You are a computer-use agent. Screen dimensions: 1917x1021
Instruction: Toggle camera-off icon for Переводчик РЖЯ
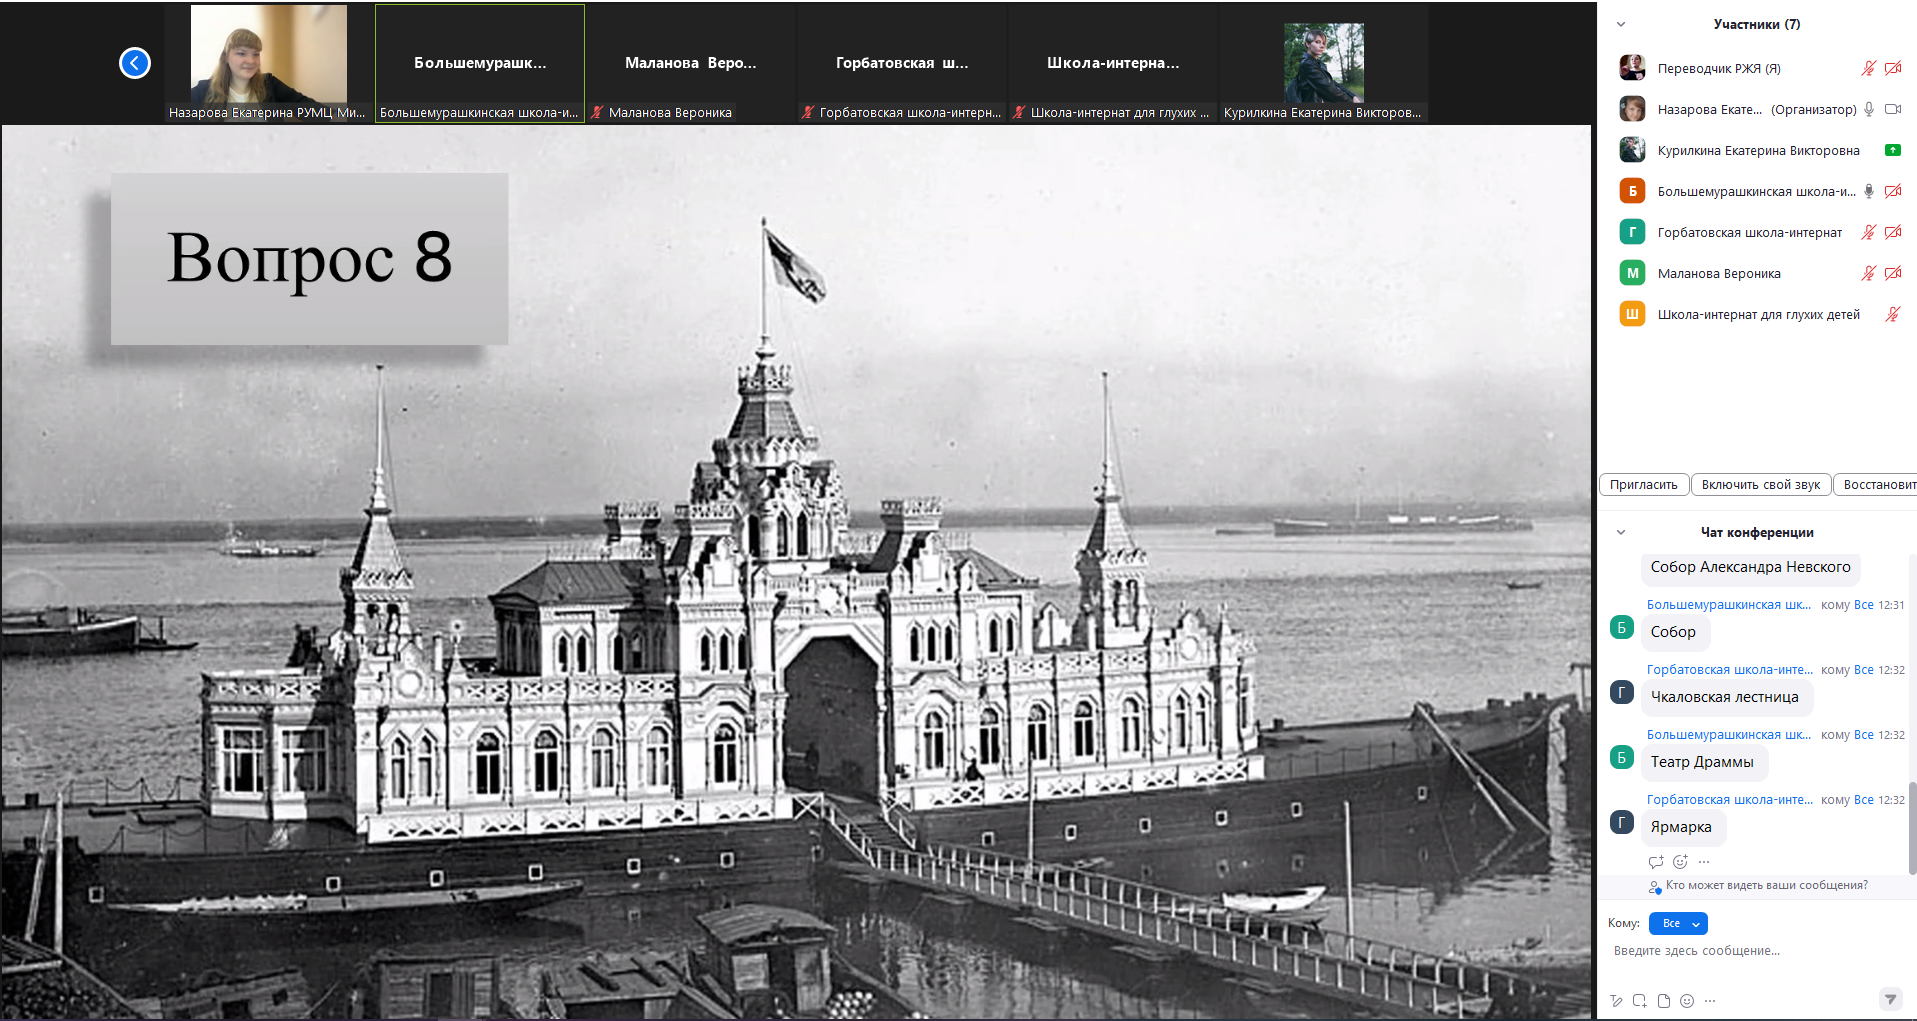coord(1893,68)
